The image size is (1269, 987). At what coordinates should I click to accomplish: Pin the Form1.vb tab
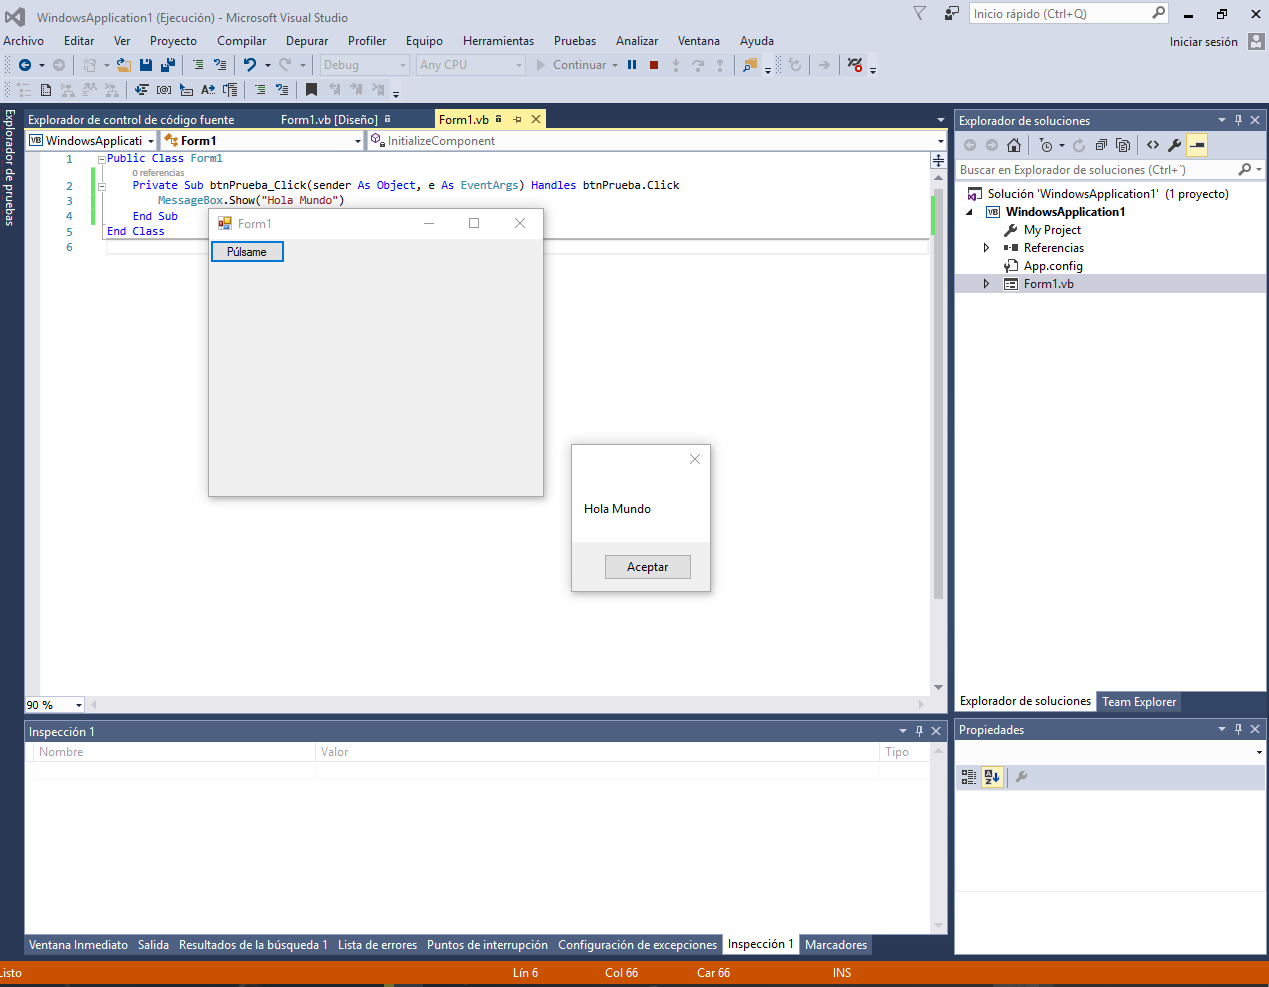click(x=517, y=119)
